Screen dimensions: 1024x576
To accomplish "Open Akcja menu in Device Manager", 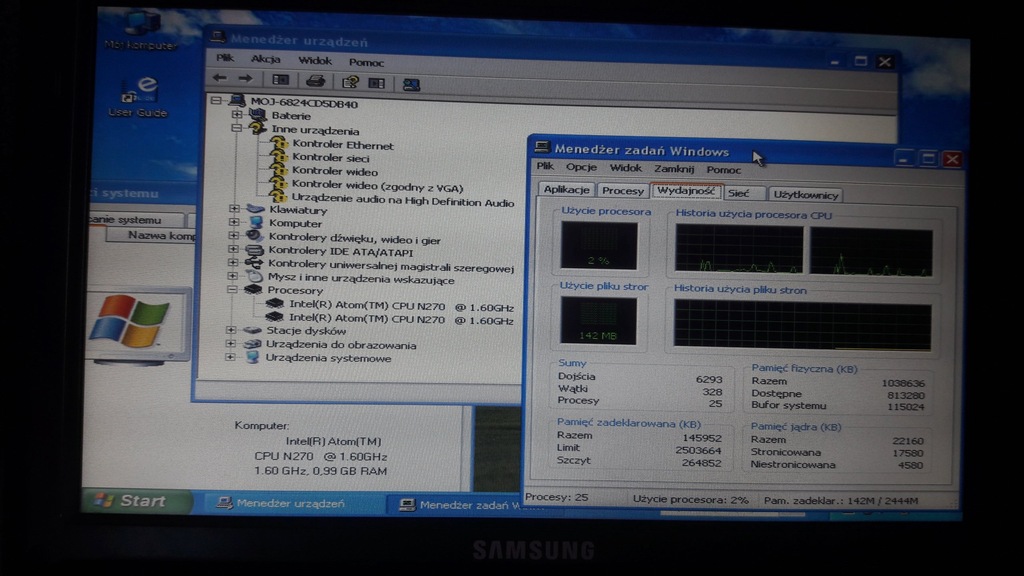I will (x=266, y=59).
